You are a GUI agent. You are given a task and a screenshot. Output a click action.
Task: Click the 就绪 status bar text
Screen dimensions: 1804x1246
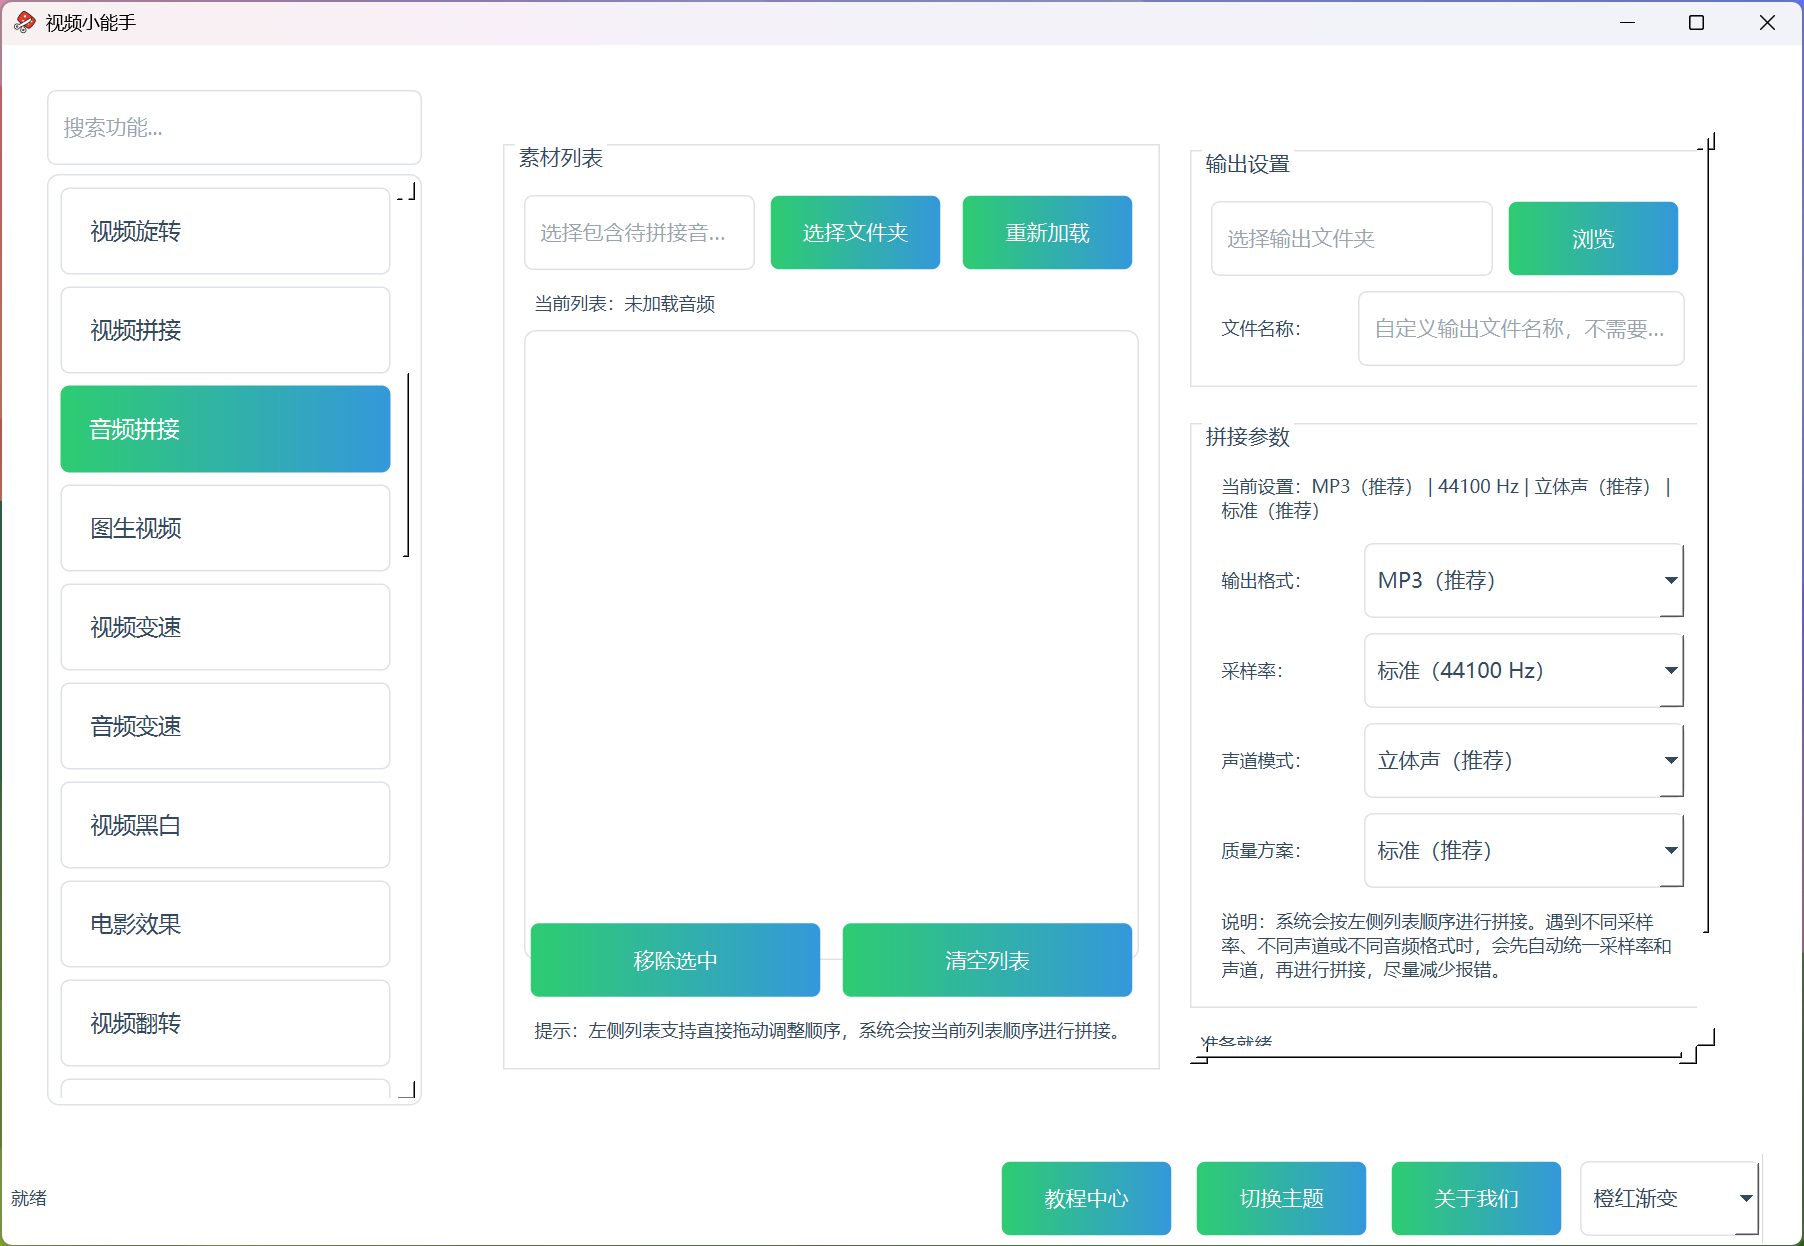coord(29,1198)
